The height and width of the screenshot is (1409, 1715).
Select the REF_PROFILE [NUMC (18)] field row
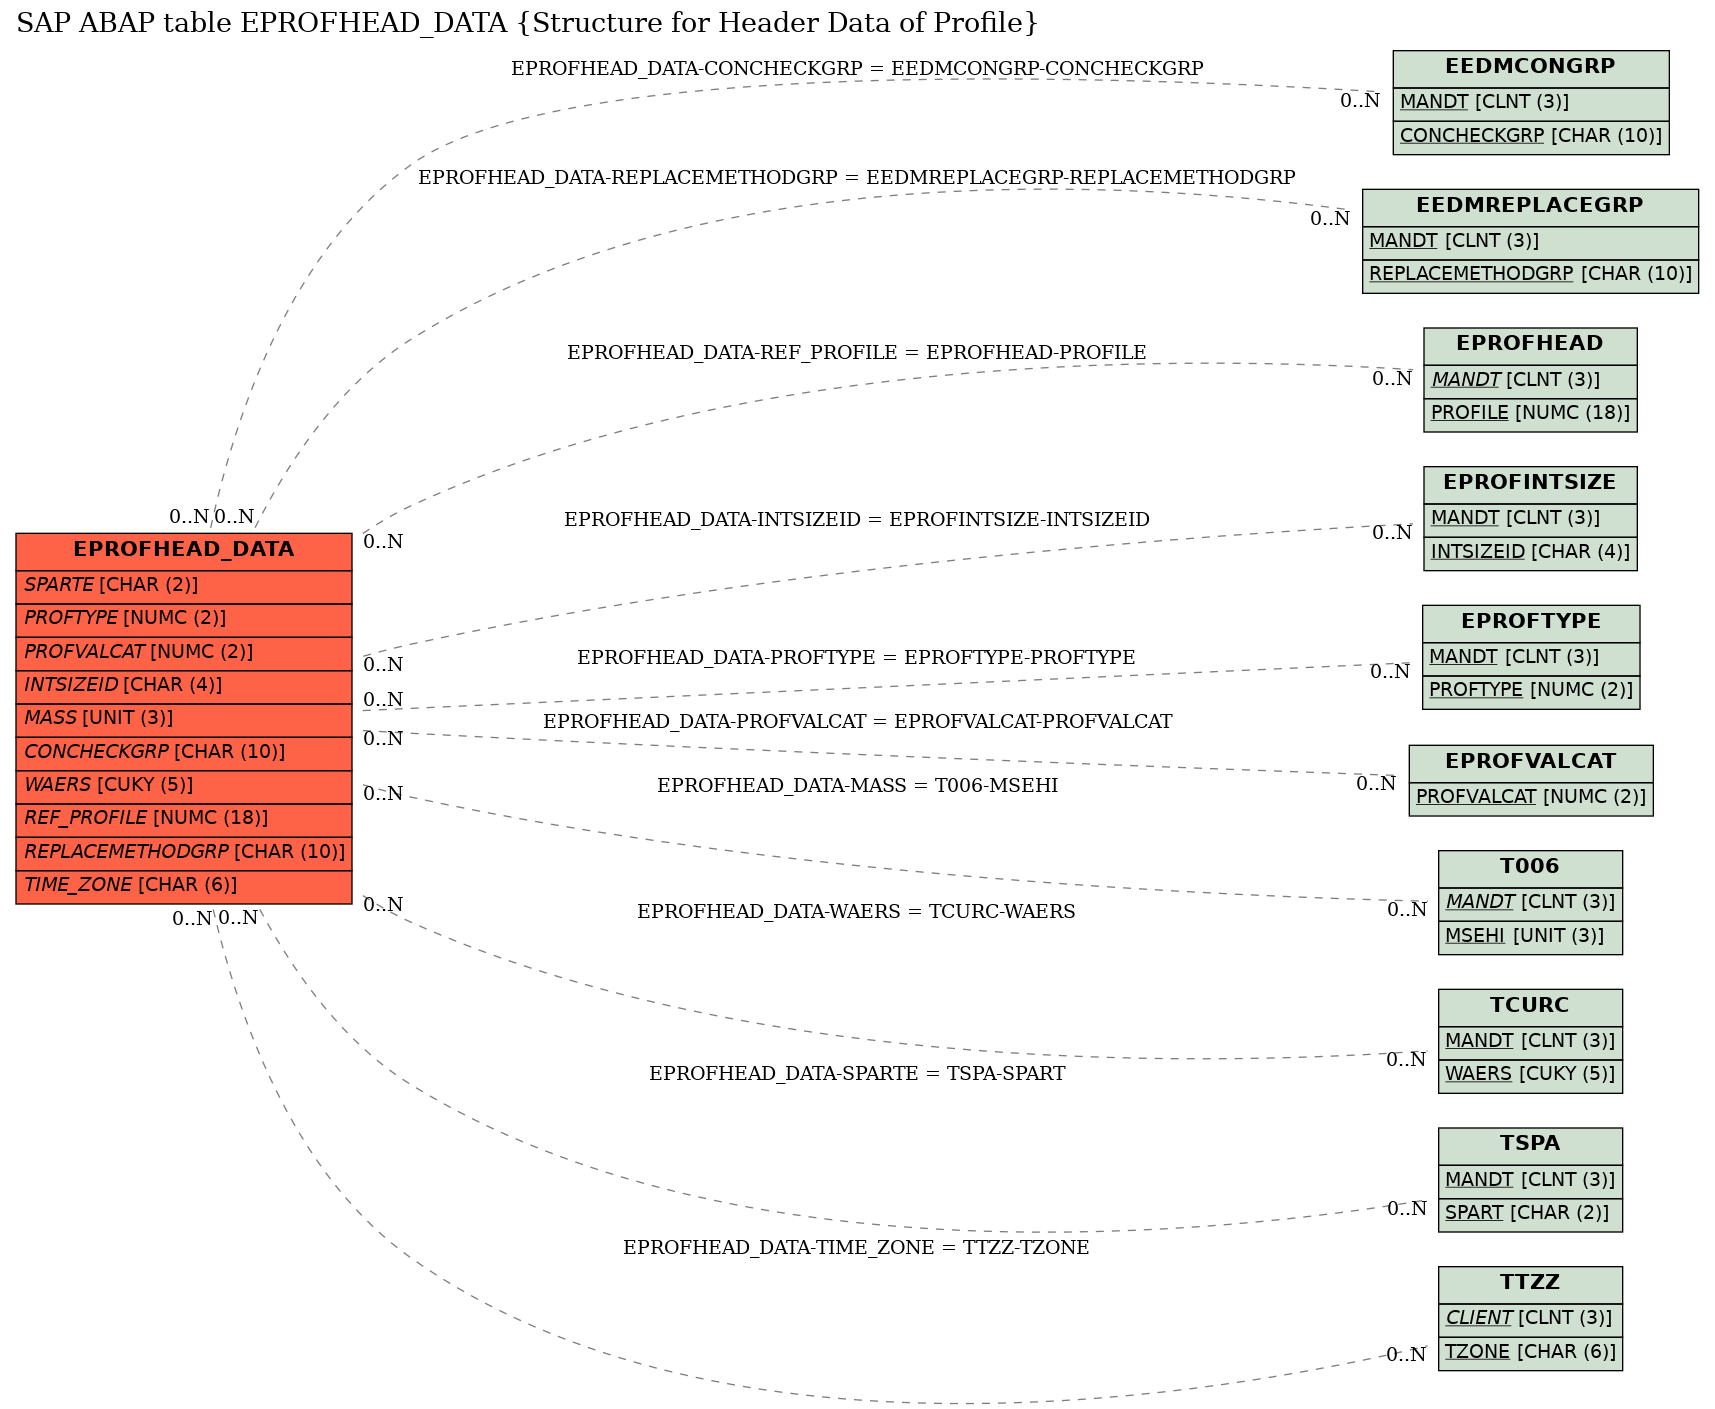[184, 819]
